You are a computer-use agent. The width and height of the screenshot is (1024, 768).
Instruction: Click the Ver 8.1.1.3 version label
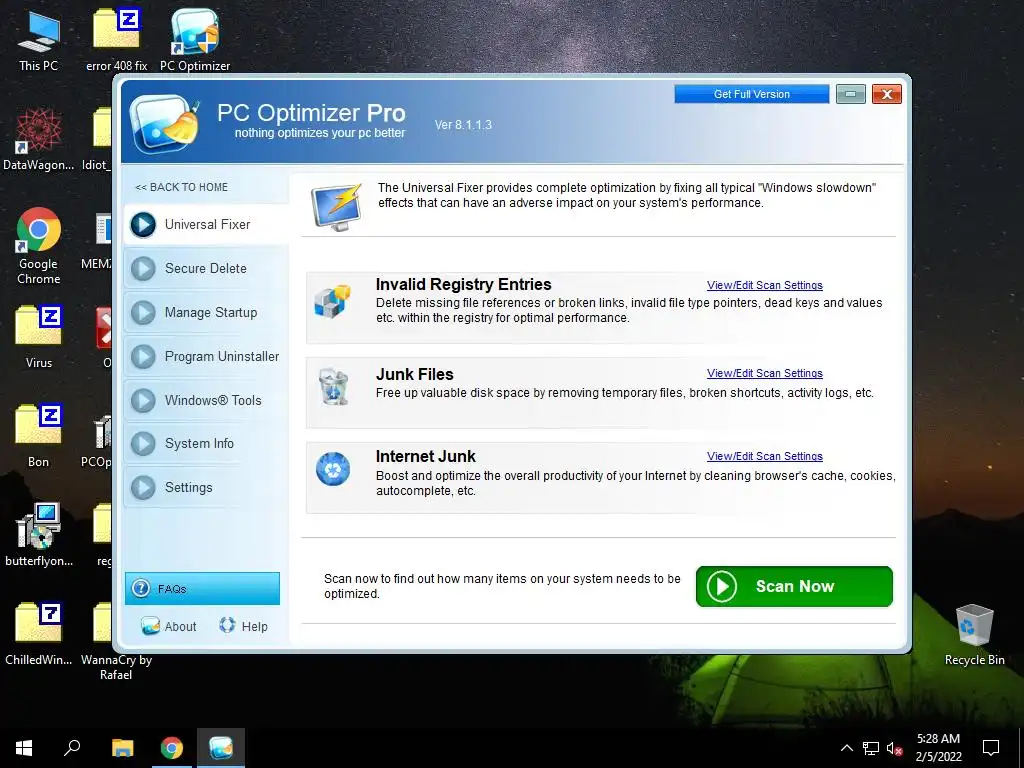tap(463, 125)
